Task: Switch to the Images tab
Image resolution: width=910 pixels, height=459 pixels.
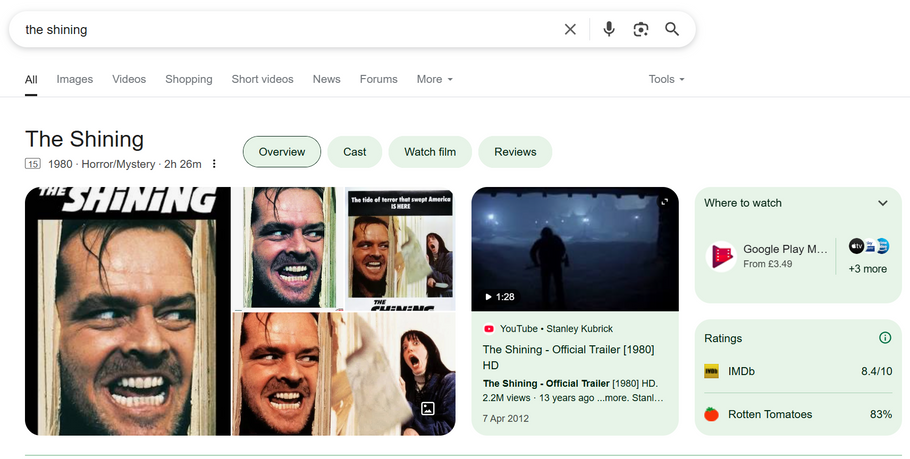Action: pyautogui.click(x=74, y=79)
